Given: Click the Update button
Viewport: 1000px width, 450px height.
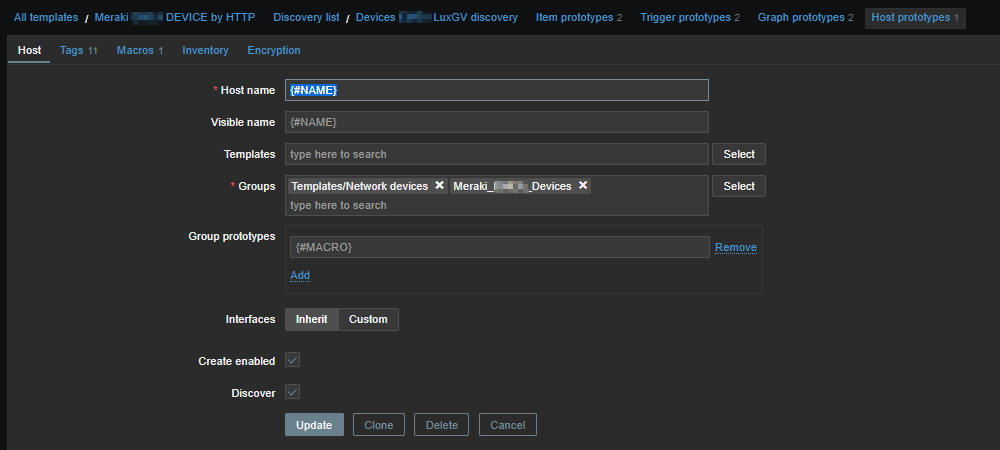Looking at the screenshot, I should (314, 425).
